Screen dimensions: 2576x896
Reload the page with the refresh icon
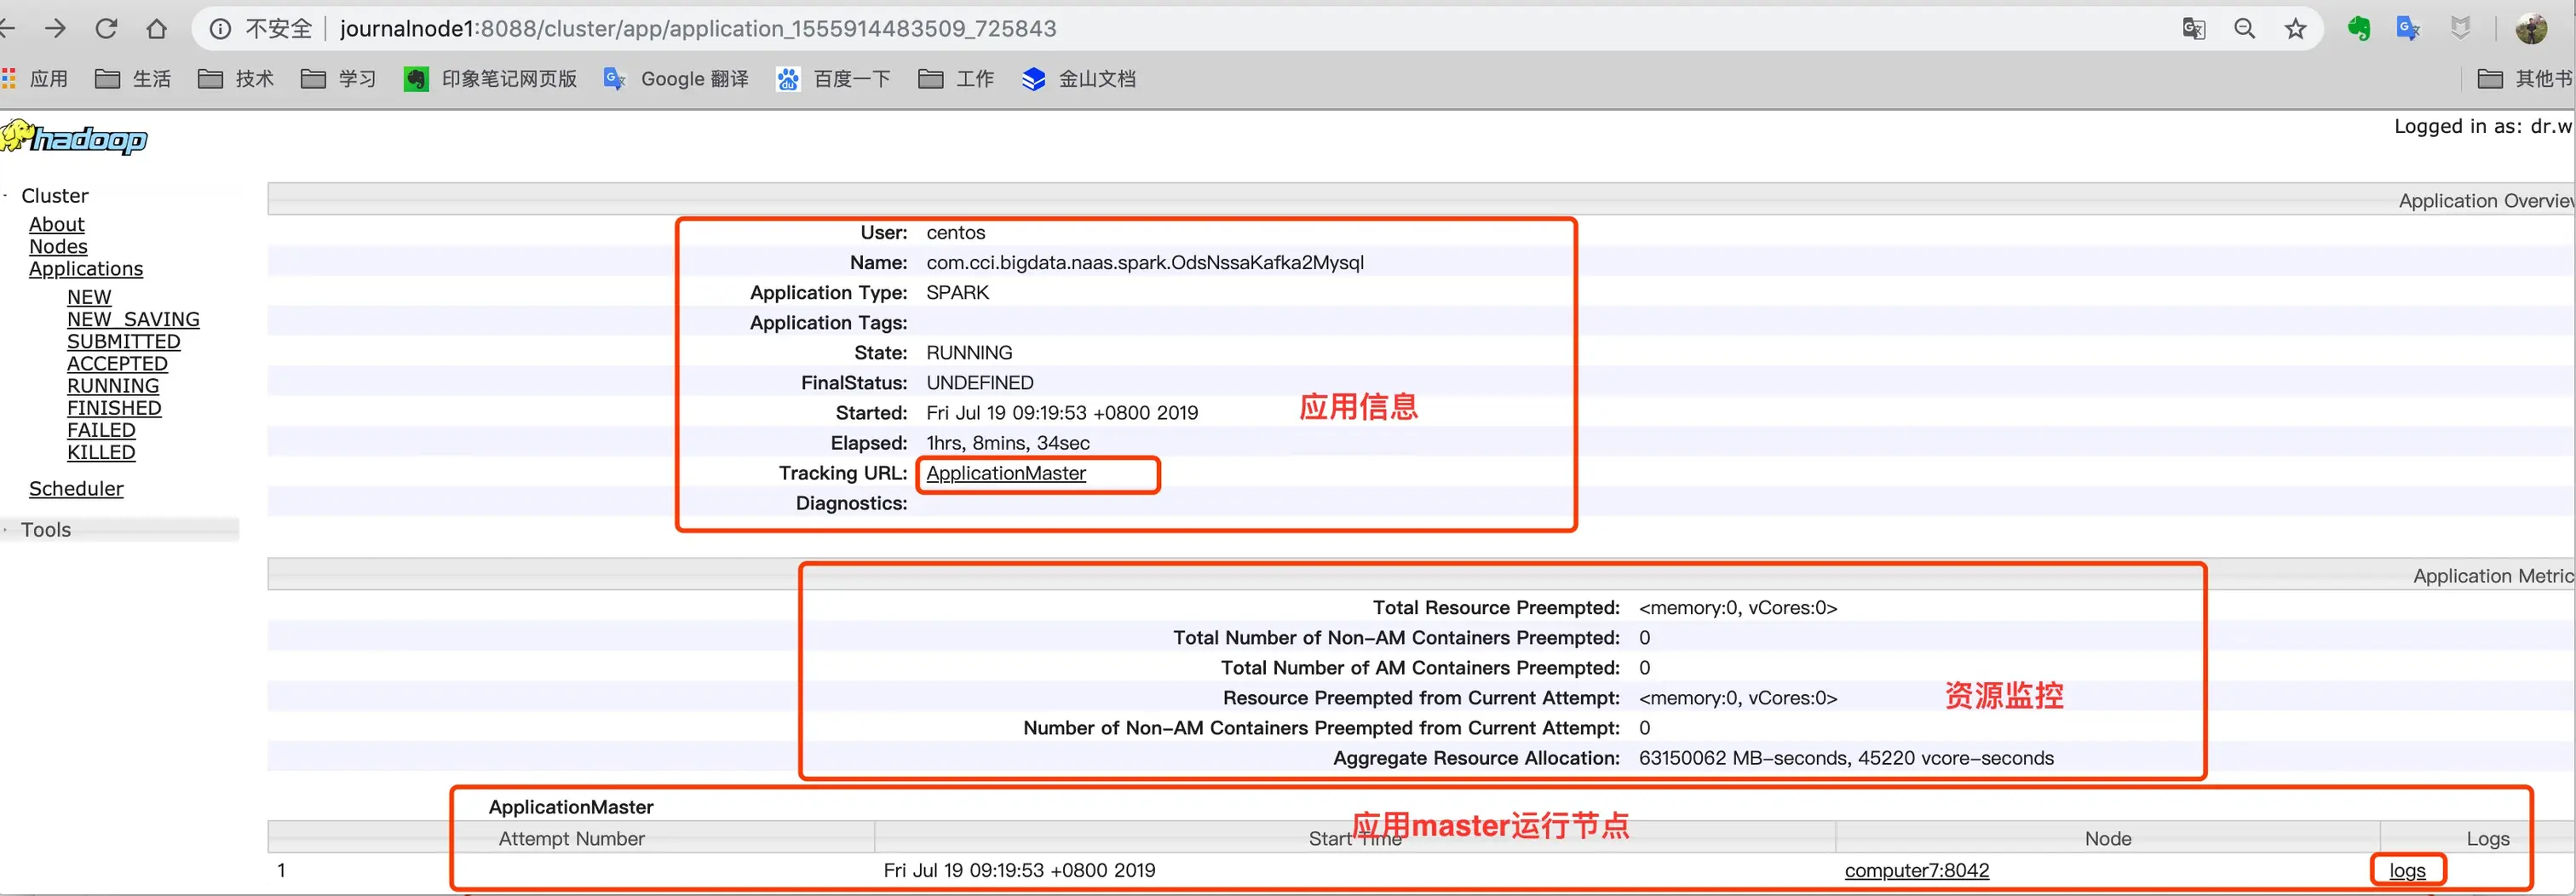(106, 29)
